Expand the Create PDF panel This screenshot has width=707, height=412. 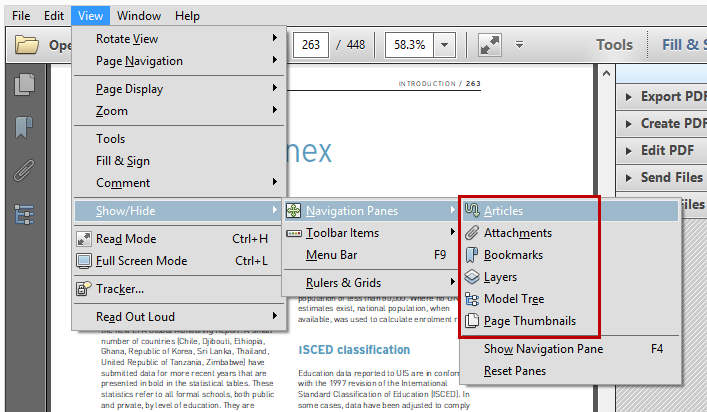pyautogui.click(x=663, y=124)
